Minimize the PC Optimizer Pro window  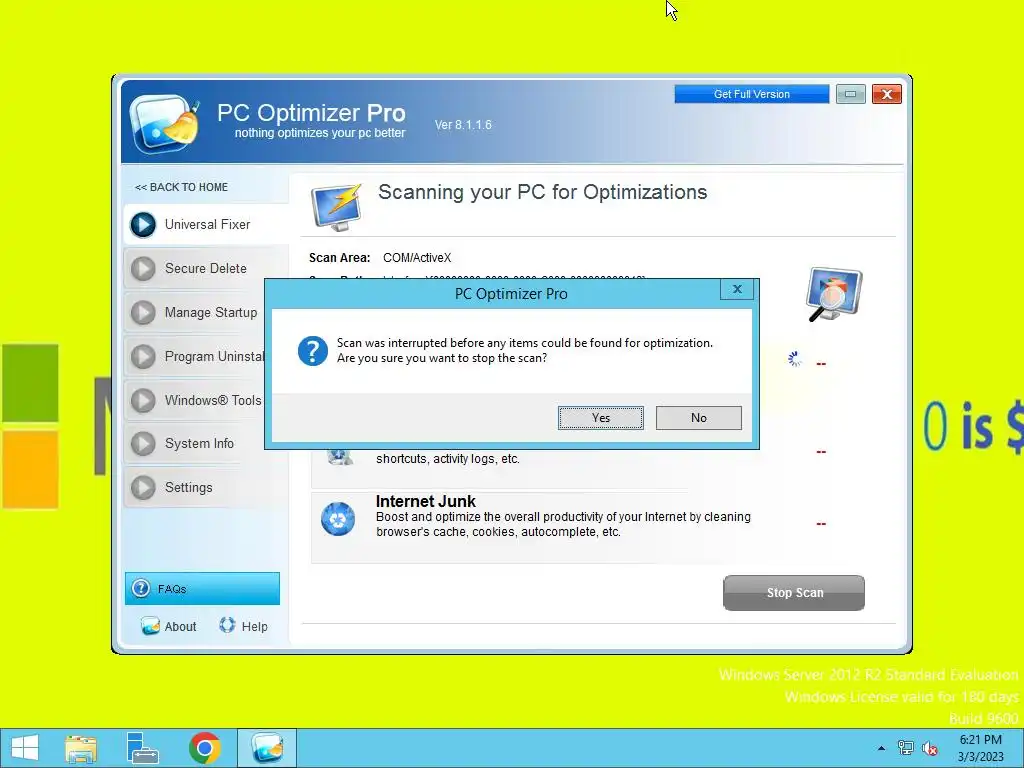pyautogui.click(x=850, y=94)
